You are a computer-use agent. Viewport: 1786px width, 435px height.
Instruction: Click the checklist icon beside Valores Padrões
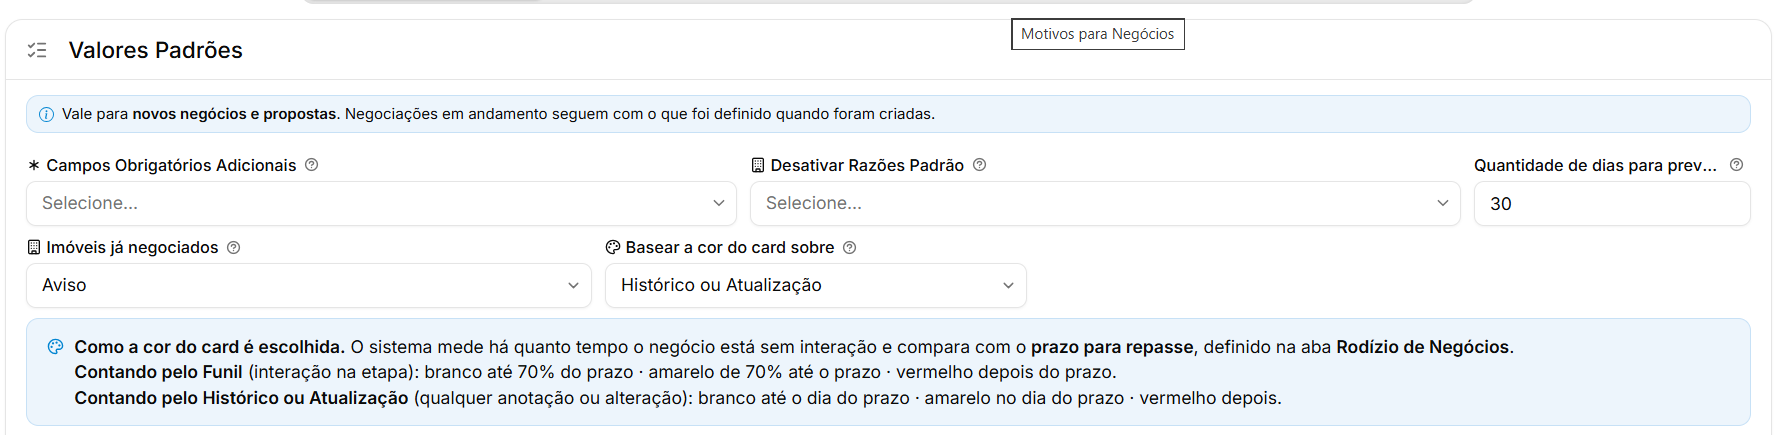[x=37, y=50]
